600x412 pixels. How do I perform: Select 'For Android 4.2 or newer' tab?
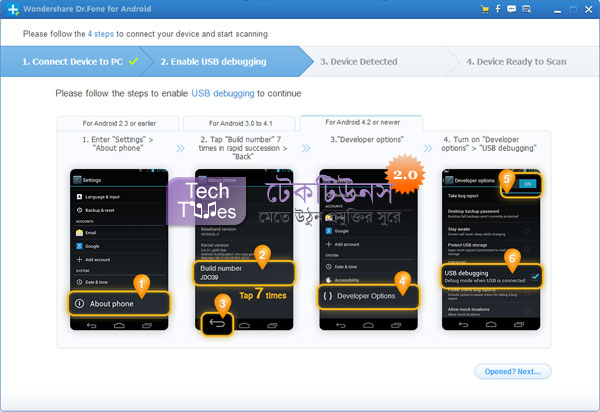(x=362, y=122)
